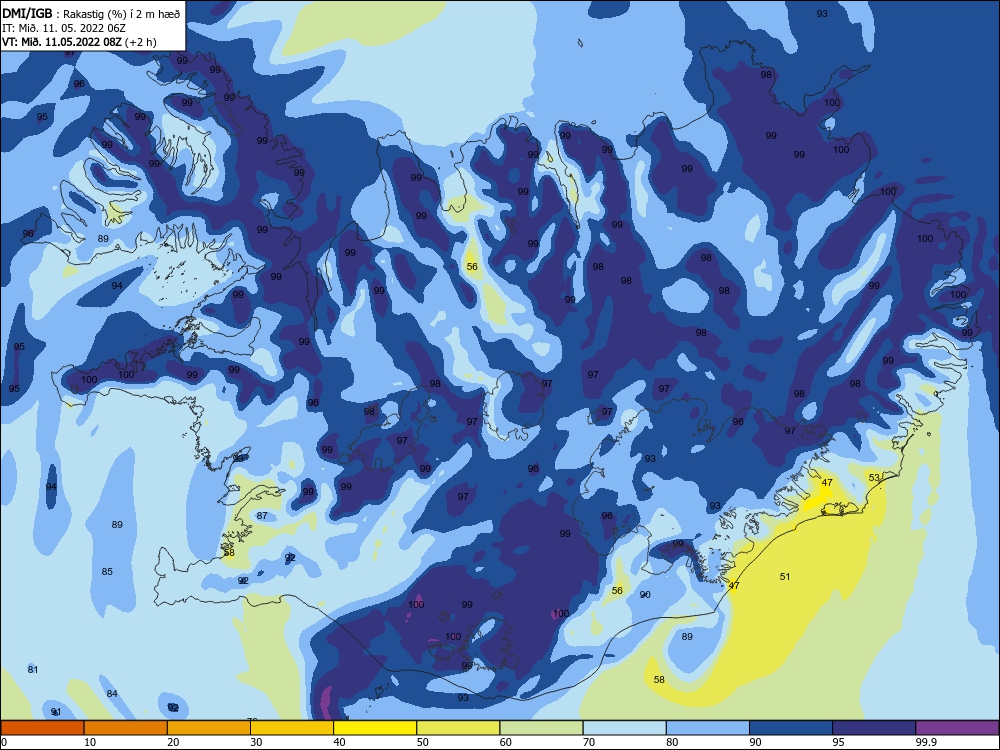
Task: Select the dark navy 95–99.9 legend swatch
Action: [x=874, y=728]
